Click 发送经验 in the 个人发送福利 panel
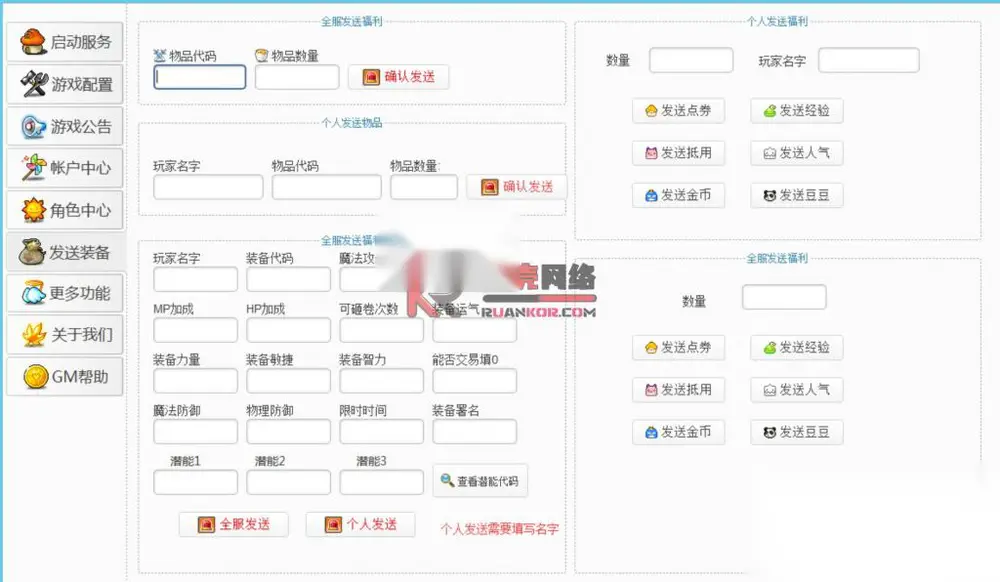The image size is (1000, 582). coord(797,111)
